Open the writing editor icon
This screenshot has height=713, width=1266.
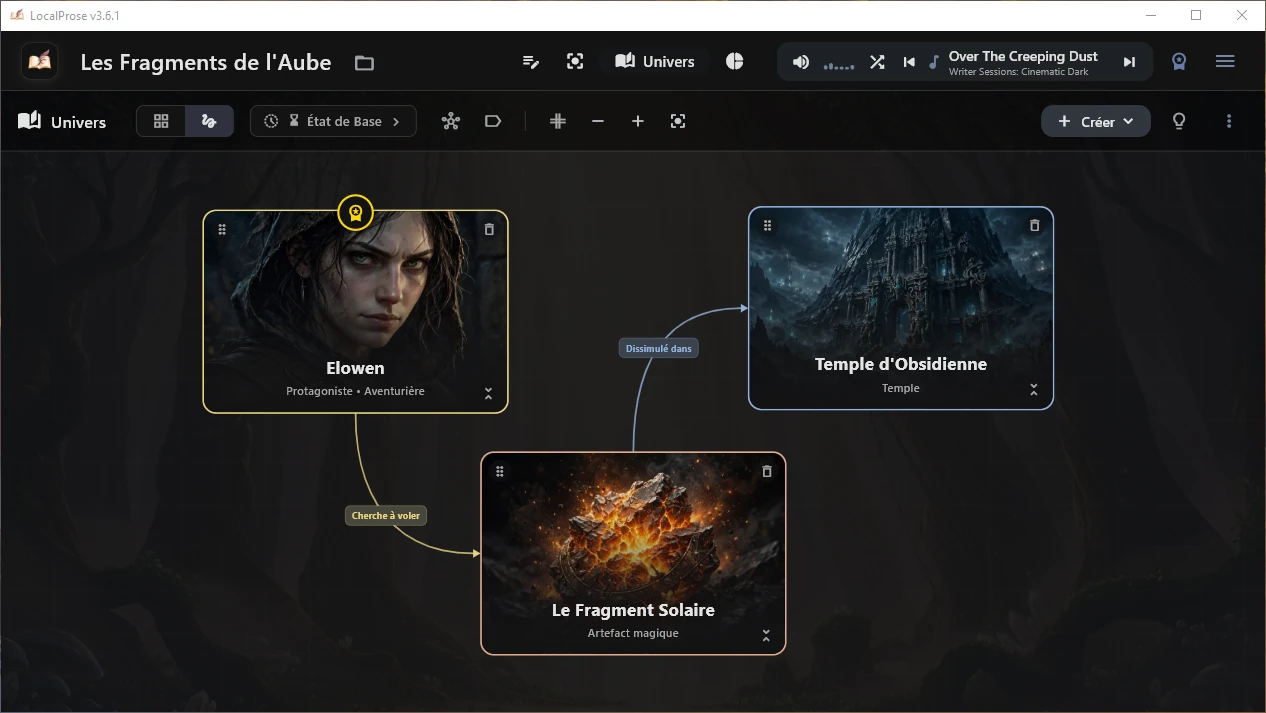(x=531, y=62)
